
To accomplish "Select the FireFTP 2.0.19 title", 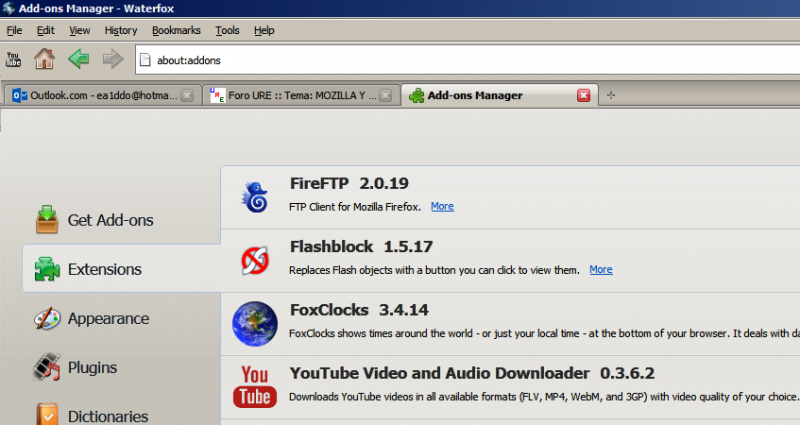I will pos(349,183).
